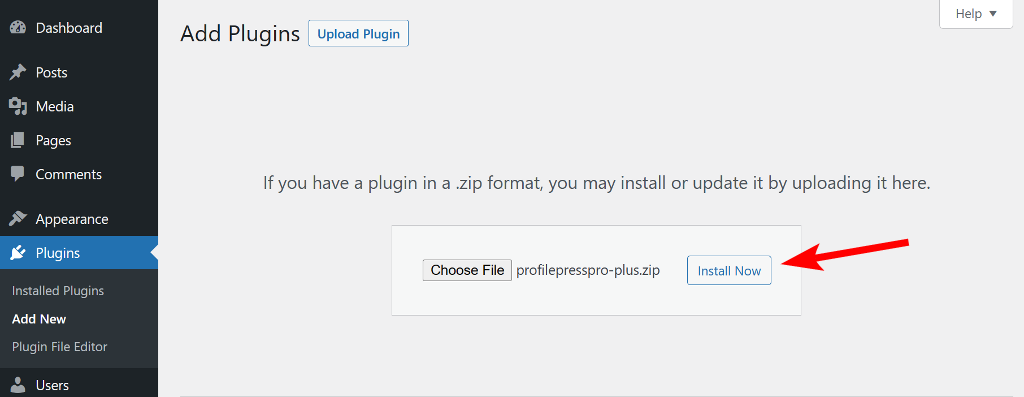The width and height of the screenshot is (1024, 397).
Task: Click the Dashboard gauge icon
Action: [x=18, y=28]
